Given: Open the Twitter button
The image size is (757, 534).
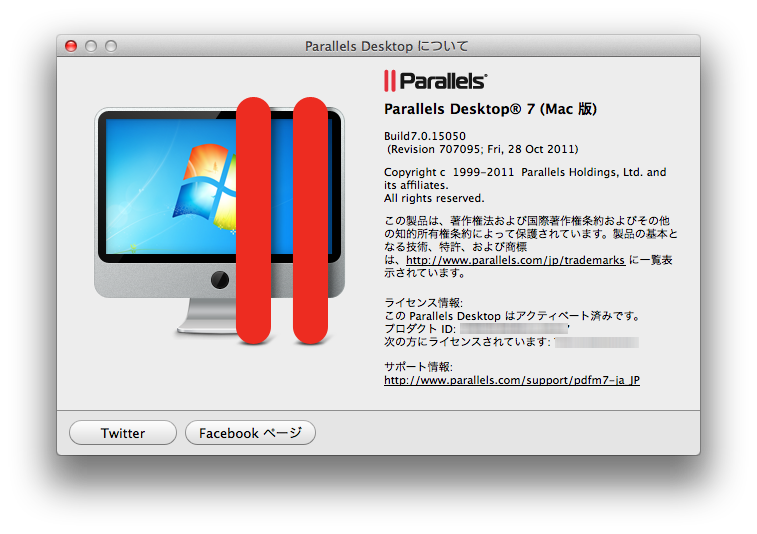Looking at the screenshot, I should point(123,433).
